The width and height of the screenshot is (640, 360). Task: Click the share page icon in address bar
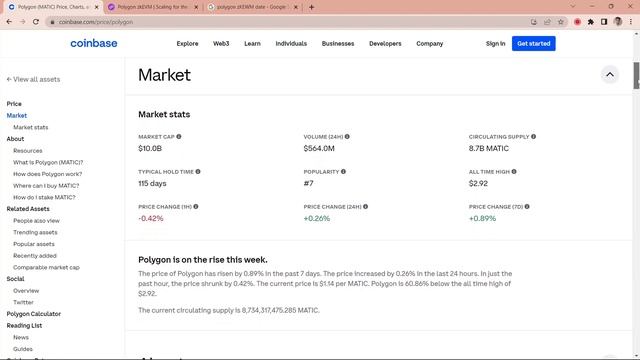tap(547, 22)
